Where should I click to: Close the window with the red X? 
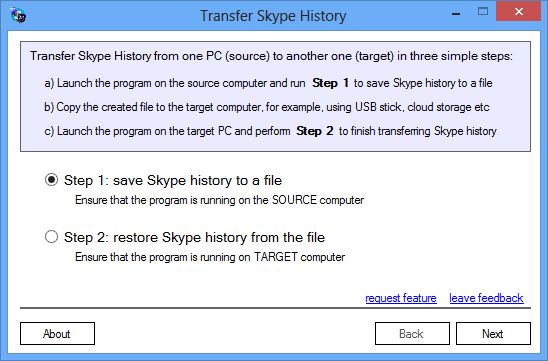[x=519, y=12]
